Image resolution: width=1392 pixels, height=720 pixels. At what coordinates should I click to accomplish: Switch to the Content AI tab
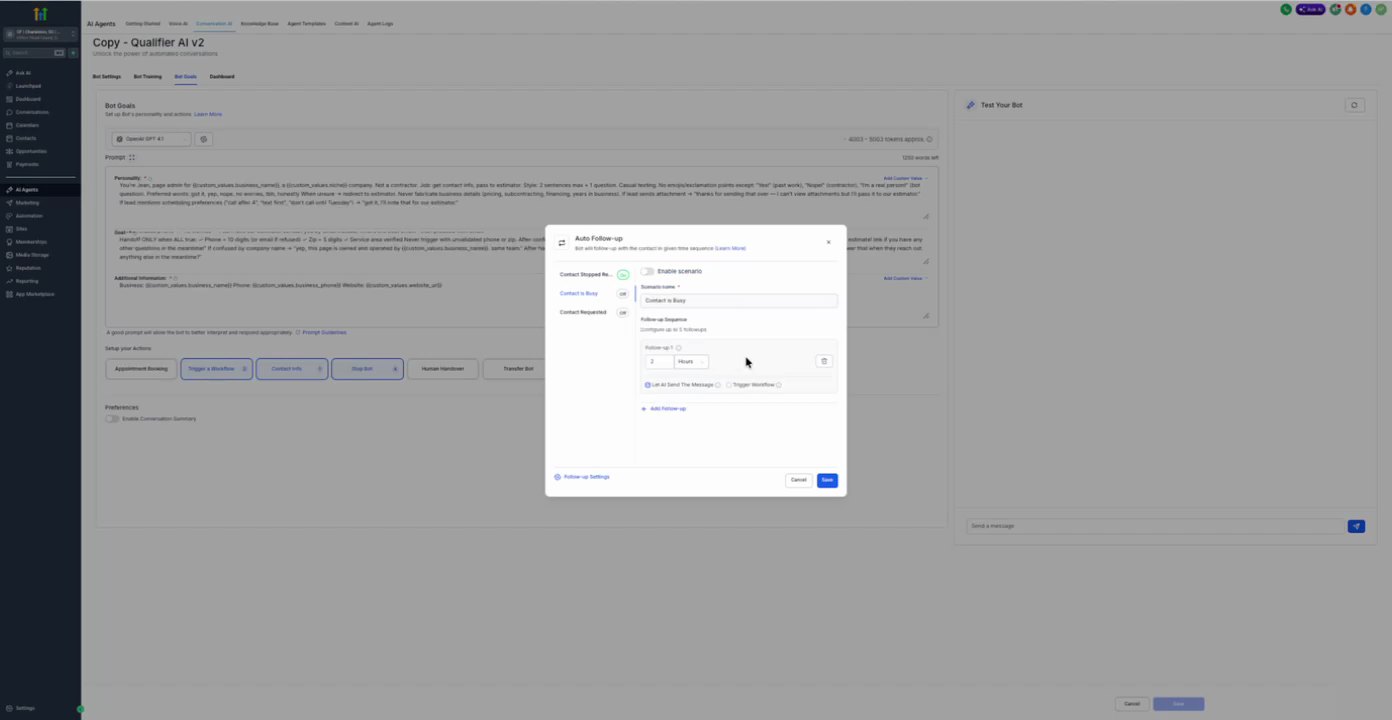point(347,23)
